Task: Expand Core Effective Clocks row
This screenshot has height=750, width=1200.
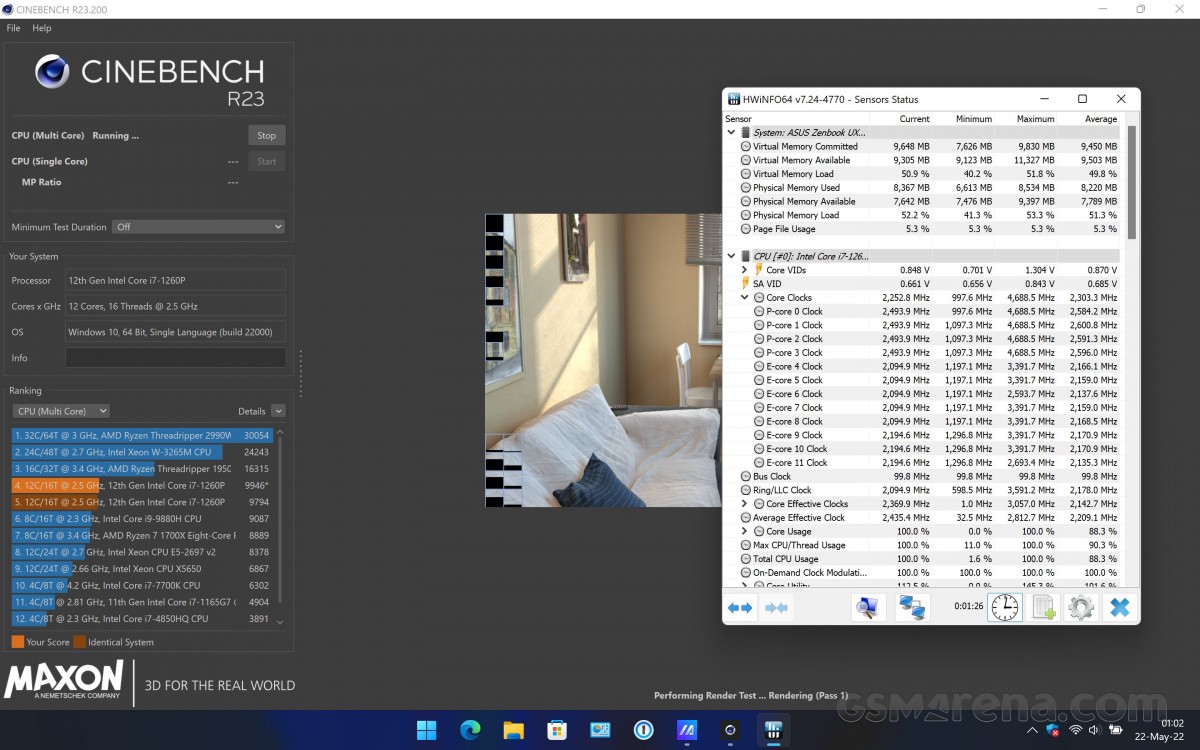Action: 744,504
